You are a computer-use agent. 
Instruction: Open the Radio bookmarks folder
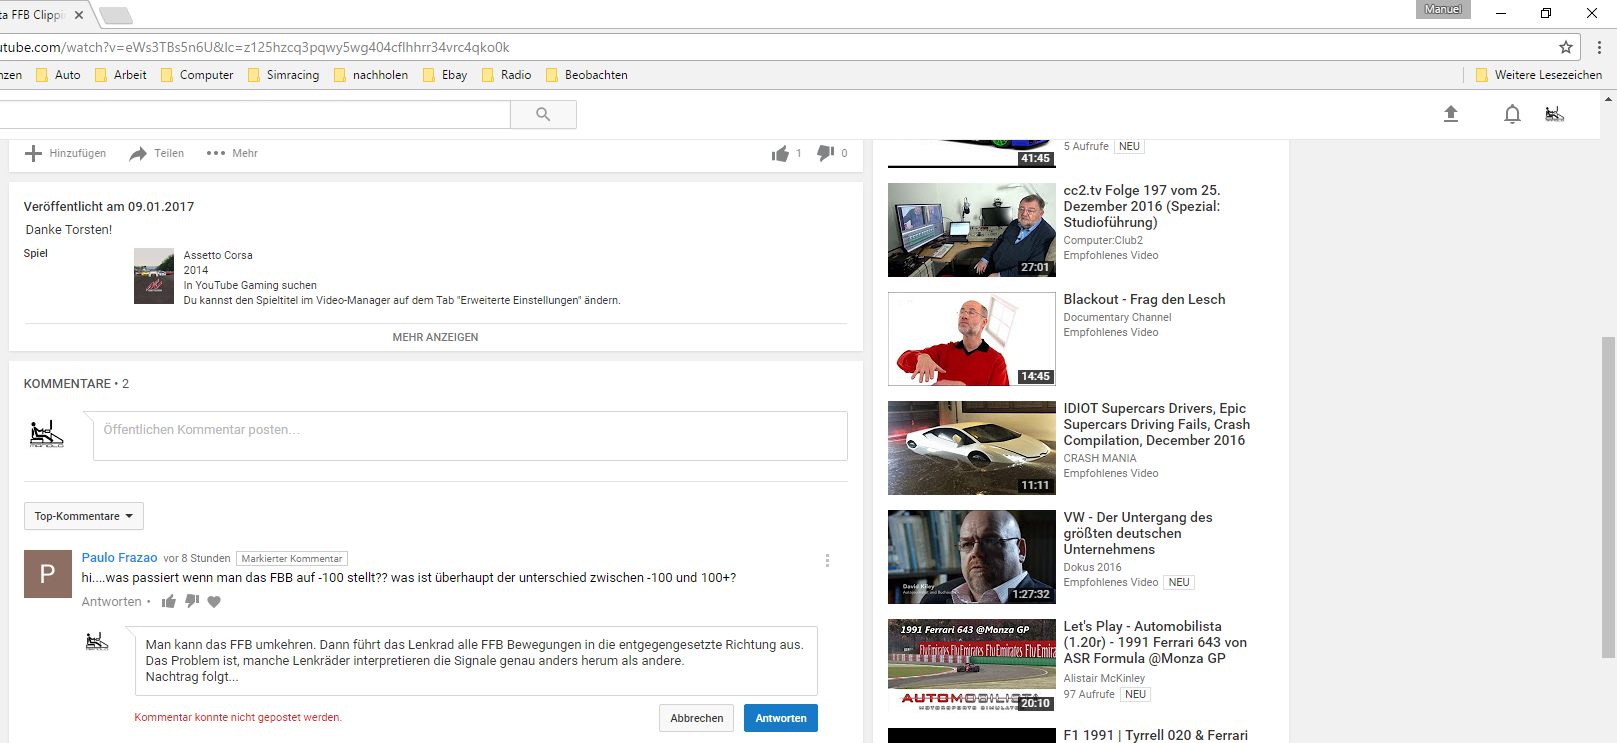point(506,75)
